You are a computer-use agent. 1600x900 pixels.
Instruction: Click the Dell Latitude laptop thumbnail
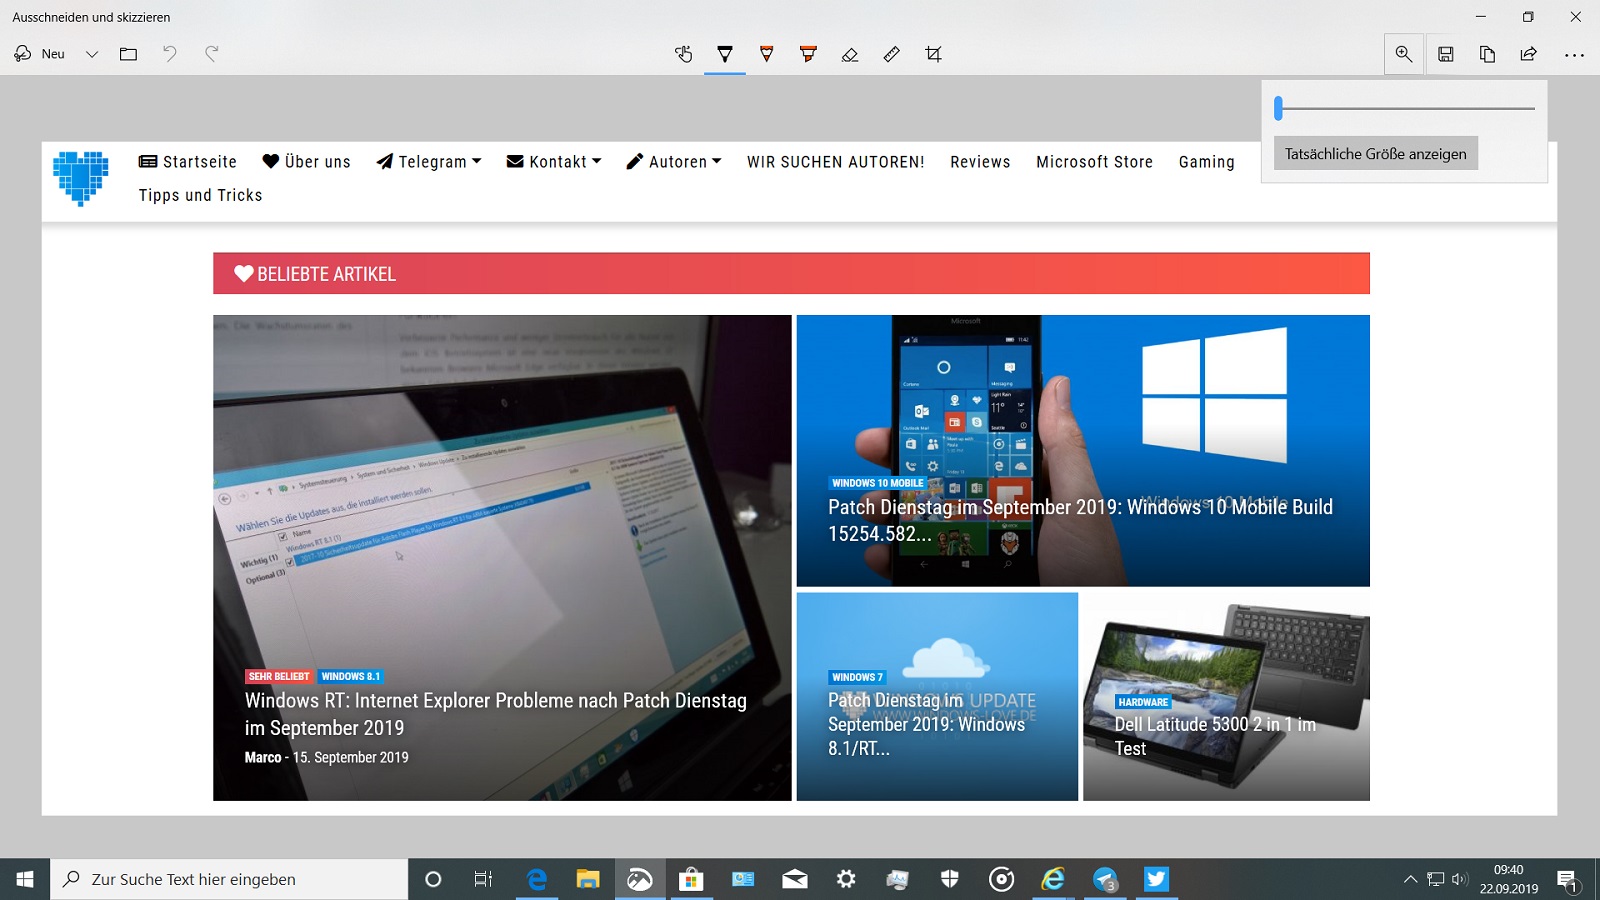coord(1226,697)
